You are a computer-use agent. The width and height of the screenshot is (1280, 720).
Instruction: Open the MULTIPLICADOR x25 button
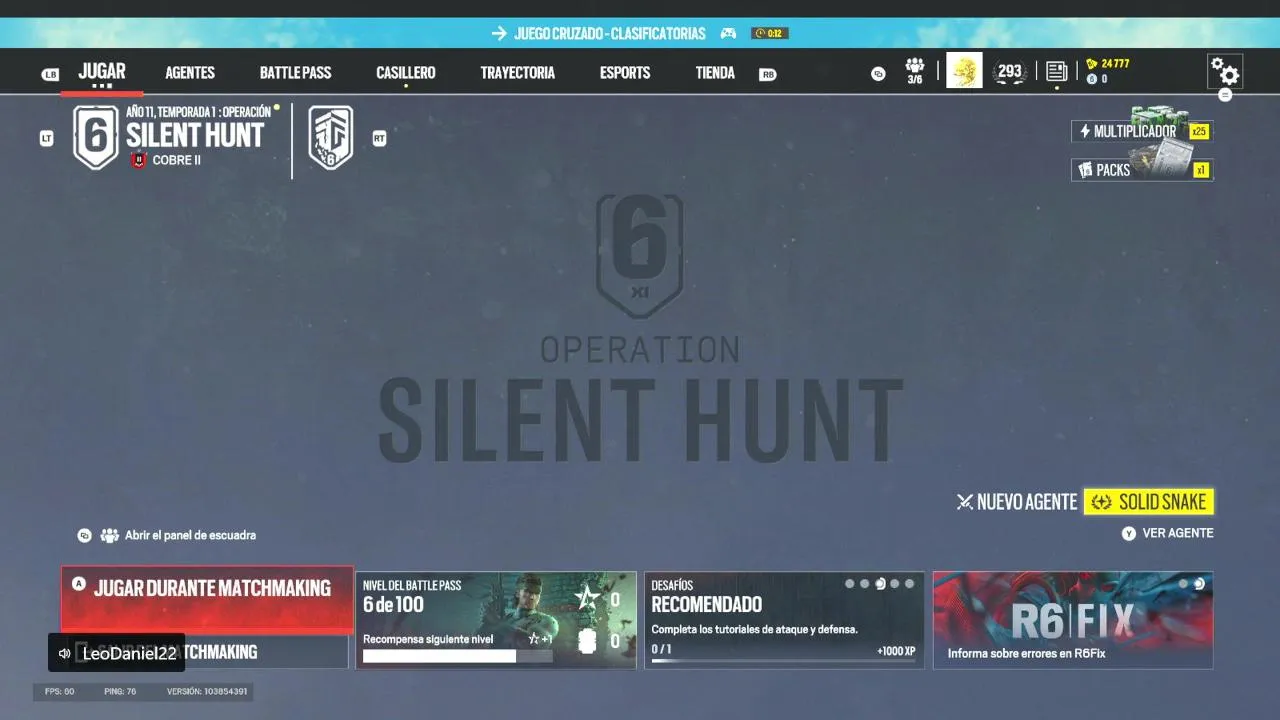click(1142, 131)
